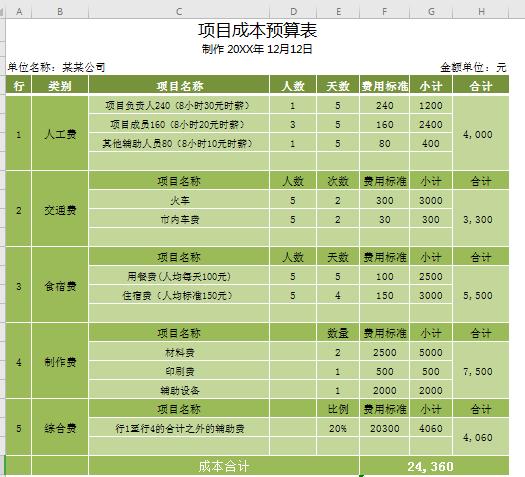Select the cost standard cell 20300
The height and width of the screenshot is (477, 525).
coord(384,428)
